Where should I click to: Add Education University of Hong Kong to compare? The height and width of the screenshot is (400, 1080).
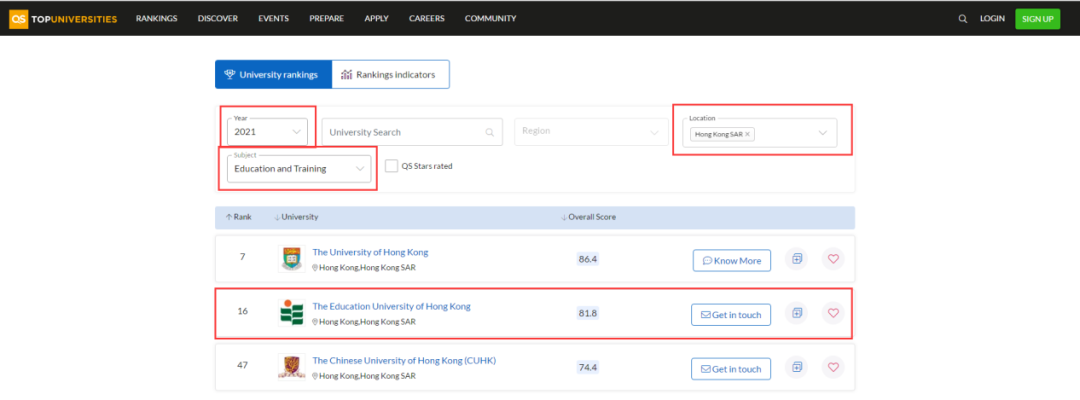click(x=796, y=313)
